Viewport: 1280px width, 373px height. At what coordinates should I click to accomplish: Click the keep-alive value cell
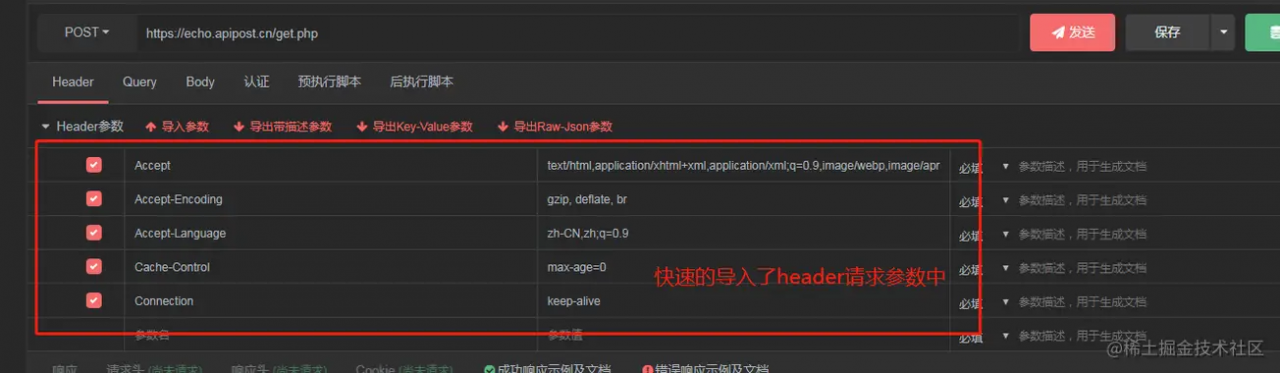pos(744,301)
